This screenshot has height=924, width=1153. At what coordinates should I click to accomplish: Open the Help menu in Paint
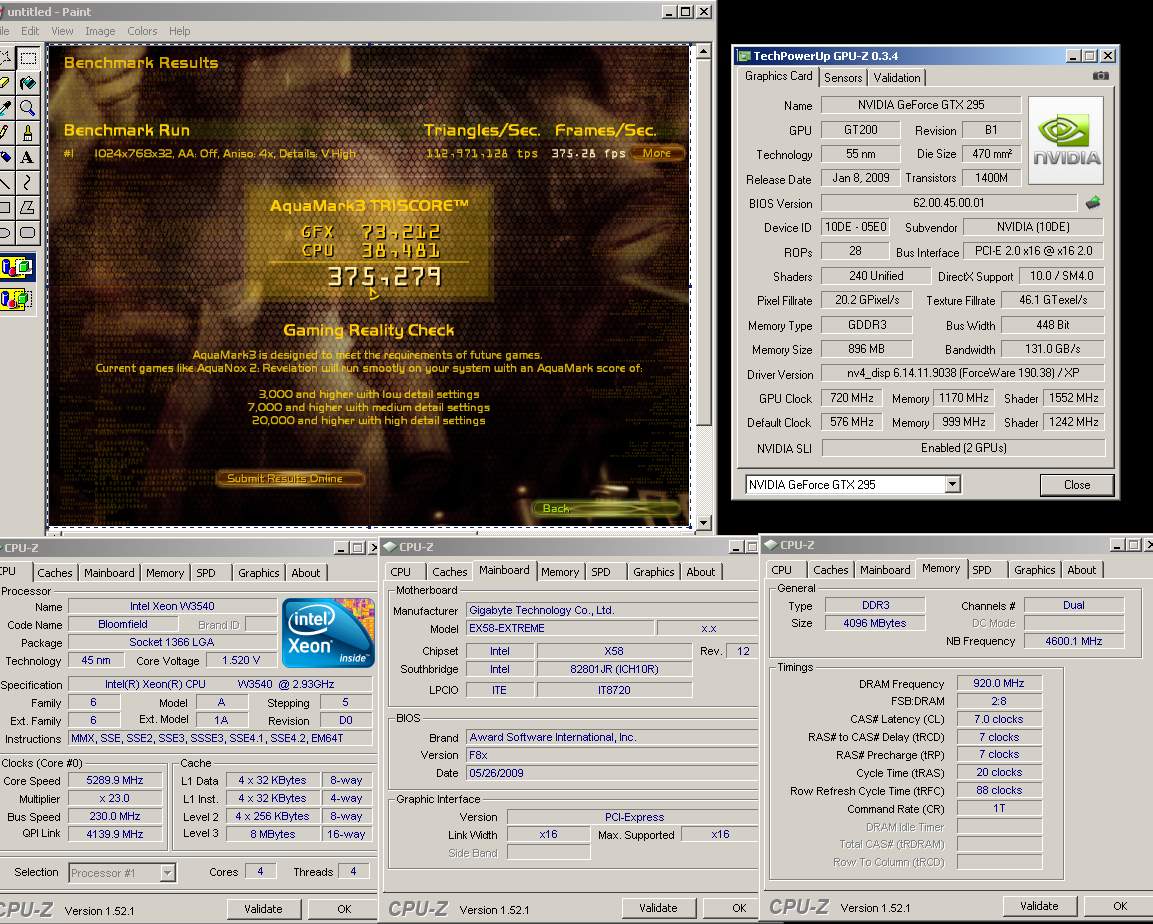[x=179, y=31]
